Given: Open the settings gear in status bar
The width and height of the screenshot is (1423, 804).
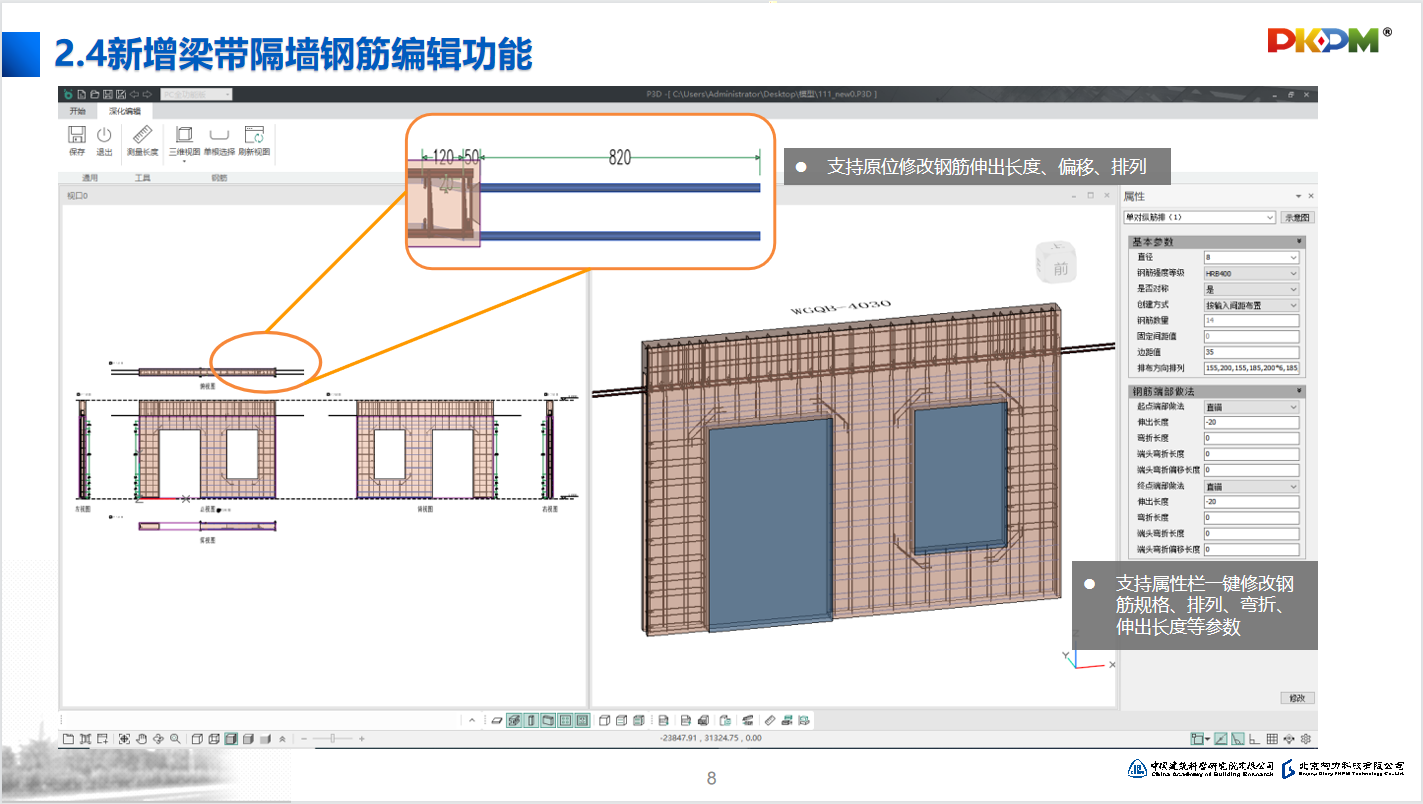Looking at the screenshot, I should point(1305,739).
